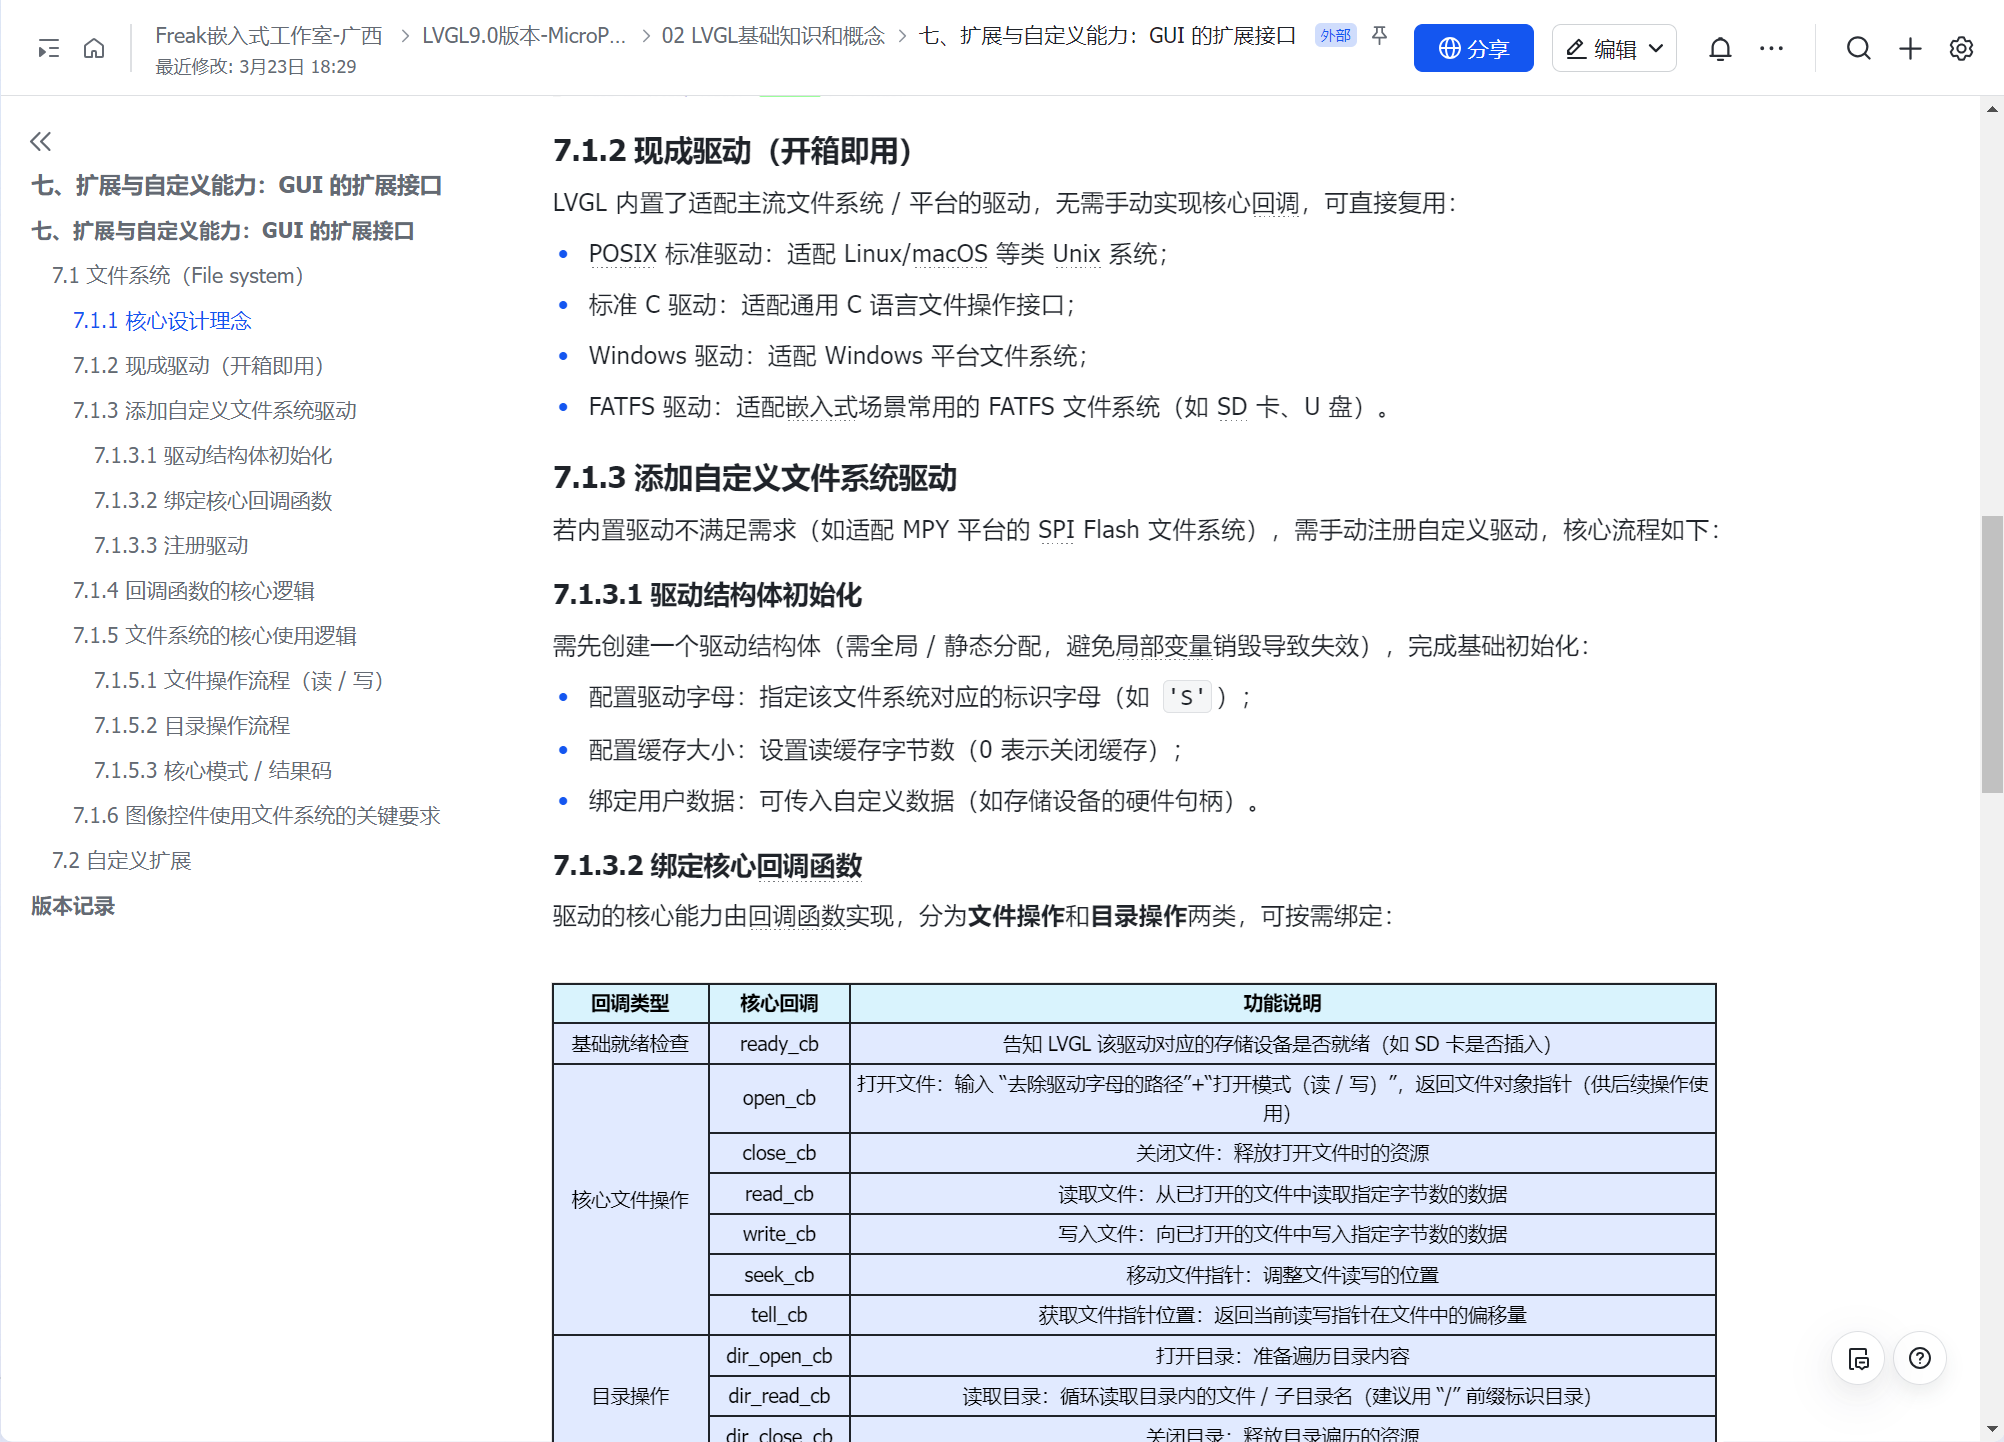
Task: Open the more options ellipsis menu
Action: (x=1771, y=48)
